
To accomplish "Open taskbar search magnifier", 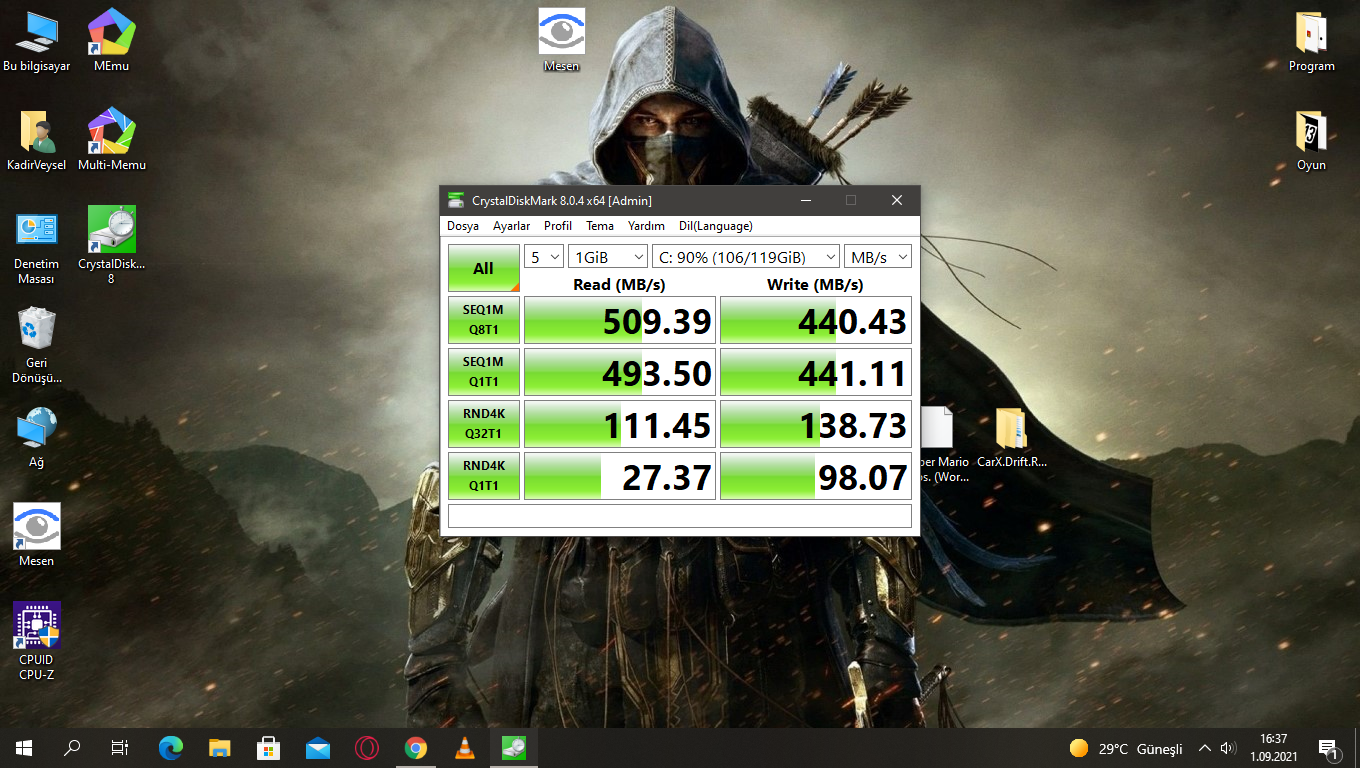I will click(72, 748).
